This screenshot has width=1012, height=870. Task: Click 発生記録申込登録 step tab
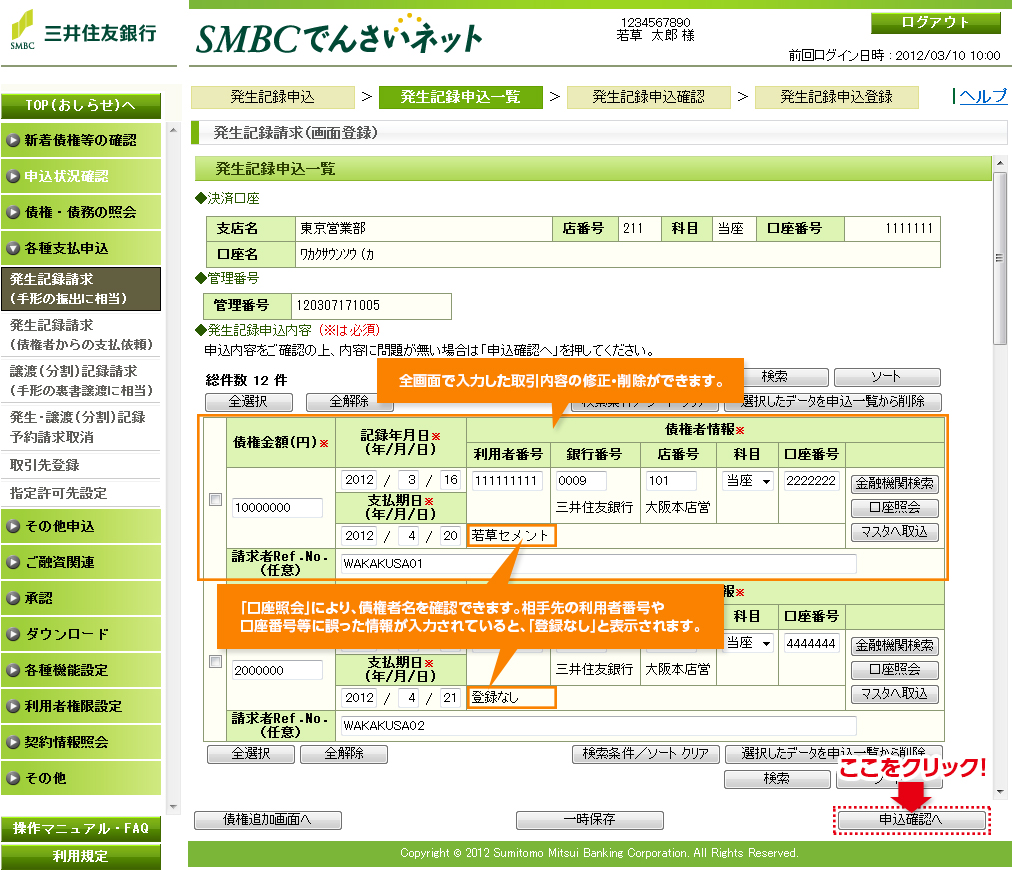[x=836, y=97]
